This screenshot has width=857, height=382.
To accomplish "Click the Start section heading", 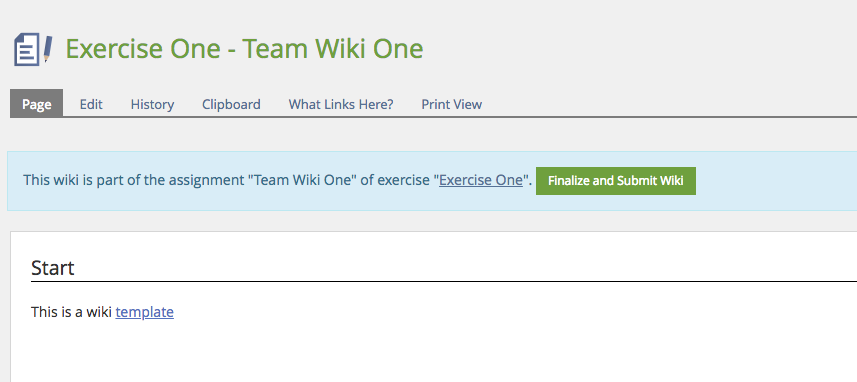I will coord(53,268).
